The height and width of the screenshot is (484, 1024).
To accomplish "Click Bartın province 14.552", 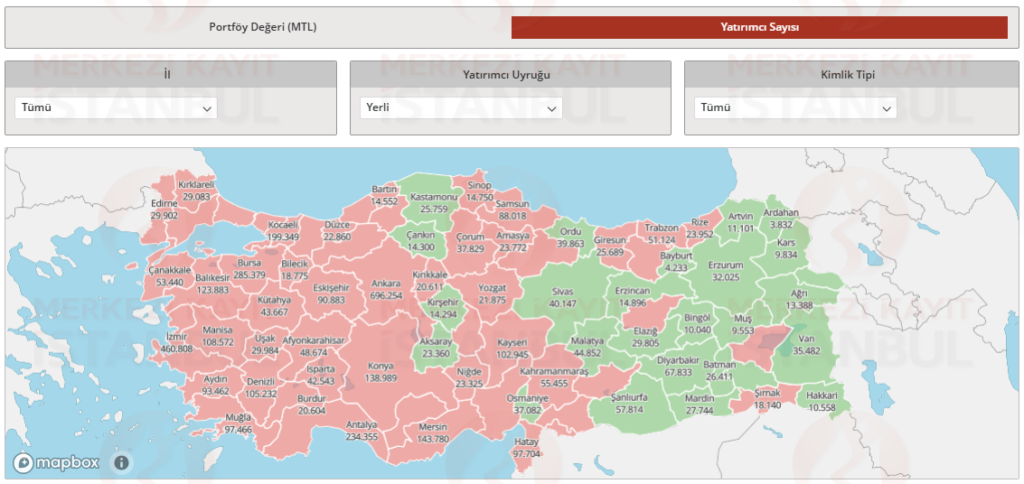I will click(384, 195).
